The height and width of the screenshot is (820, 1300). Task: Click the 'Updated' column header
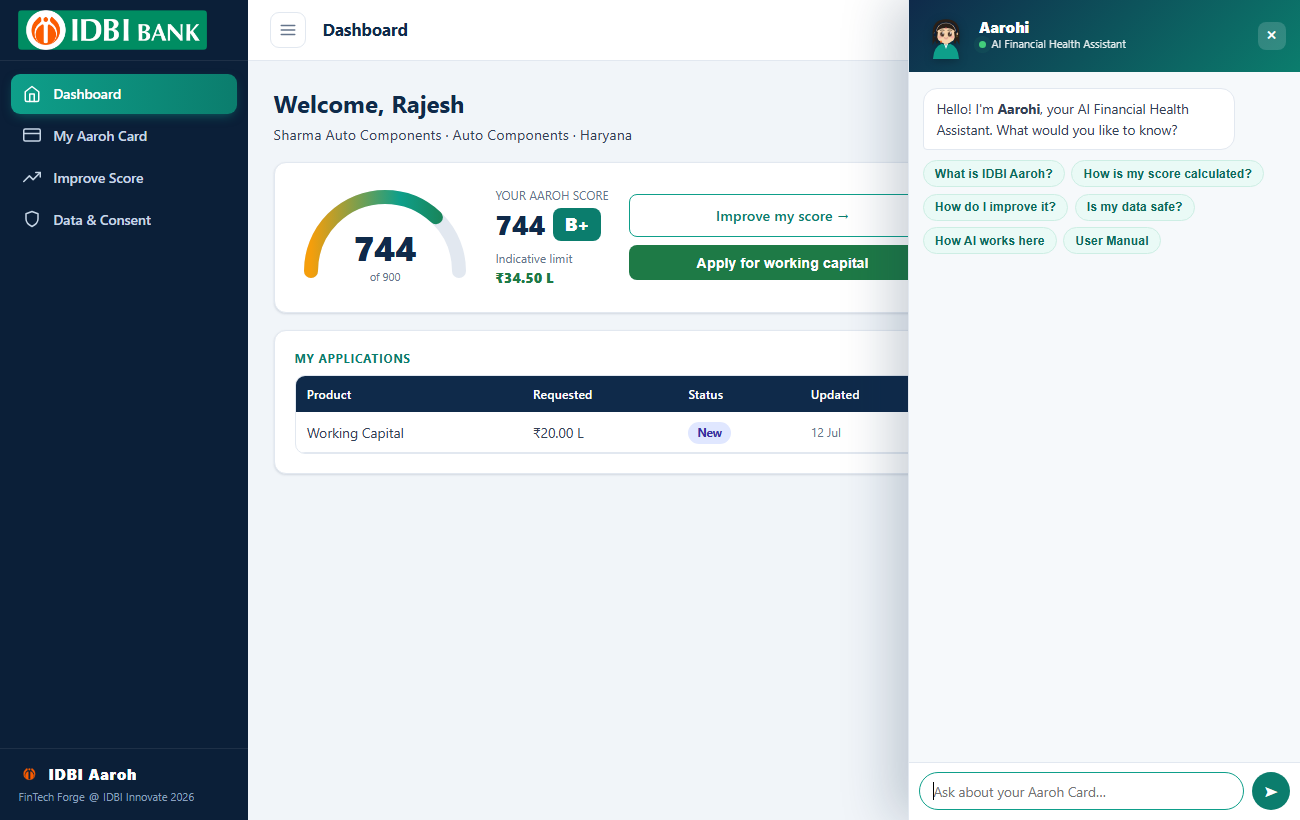(835, 395)
